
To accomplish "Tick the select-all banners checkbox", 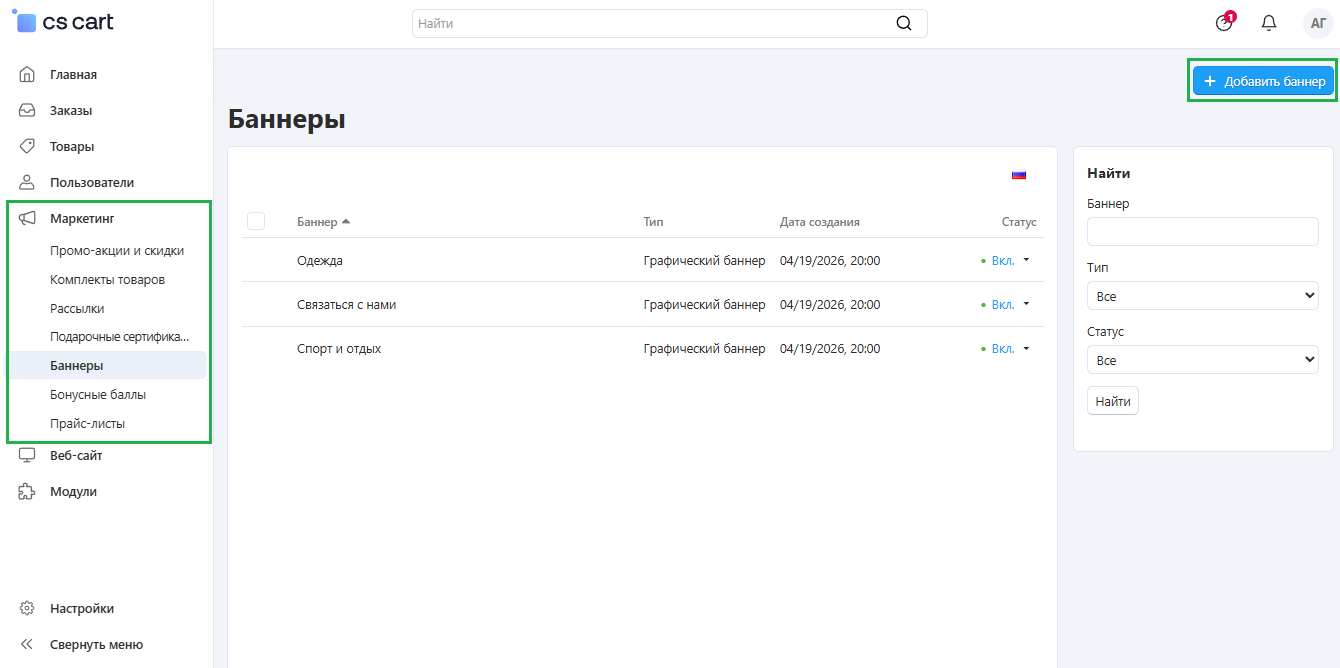I will 256,222.
